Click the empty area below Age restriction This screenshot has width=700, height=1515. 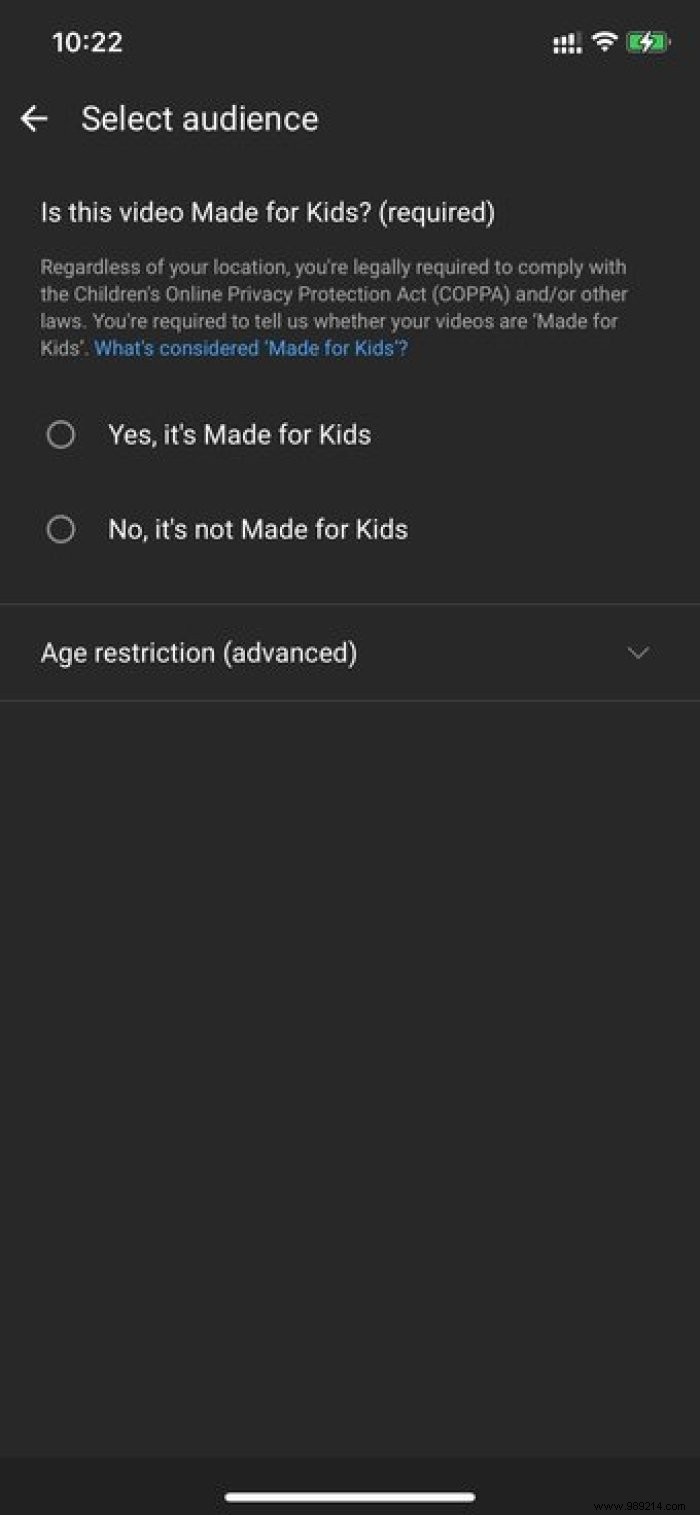click(350, 1000)
